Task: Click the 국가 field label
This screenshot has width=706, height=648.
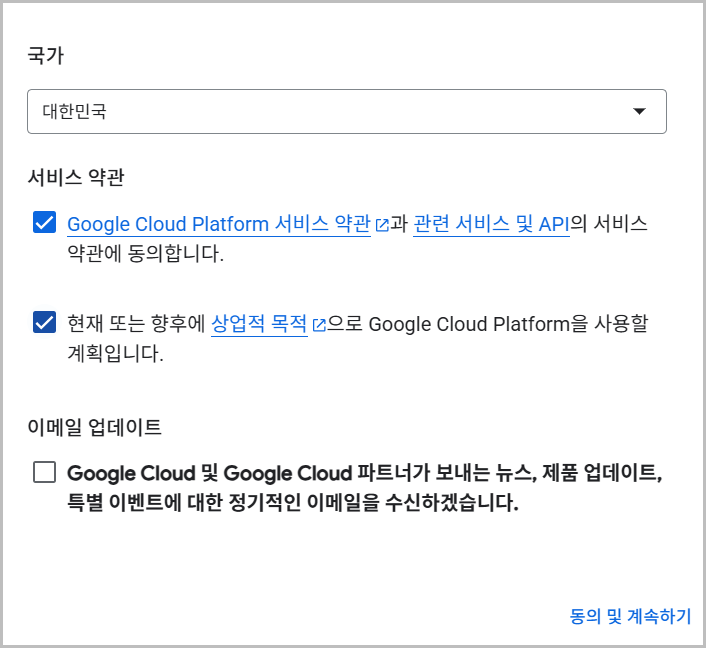Action: (46, 55)
